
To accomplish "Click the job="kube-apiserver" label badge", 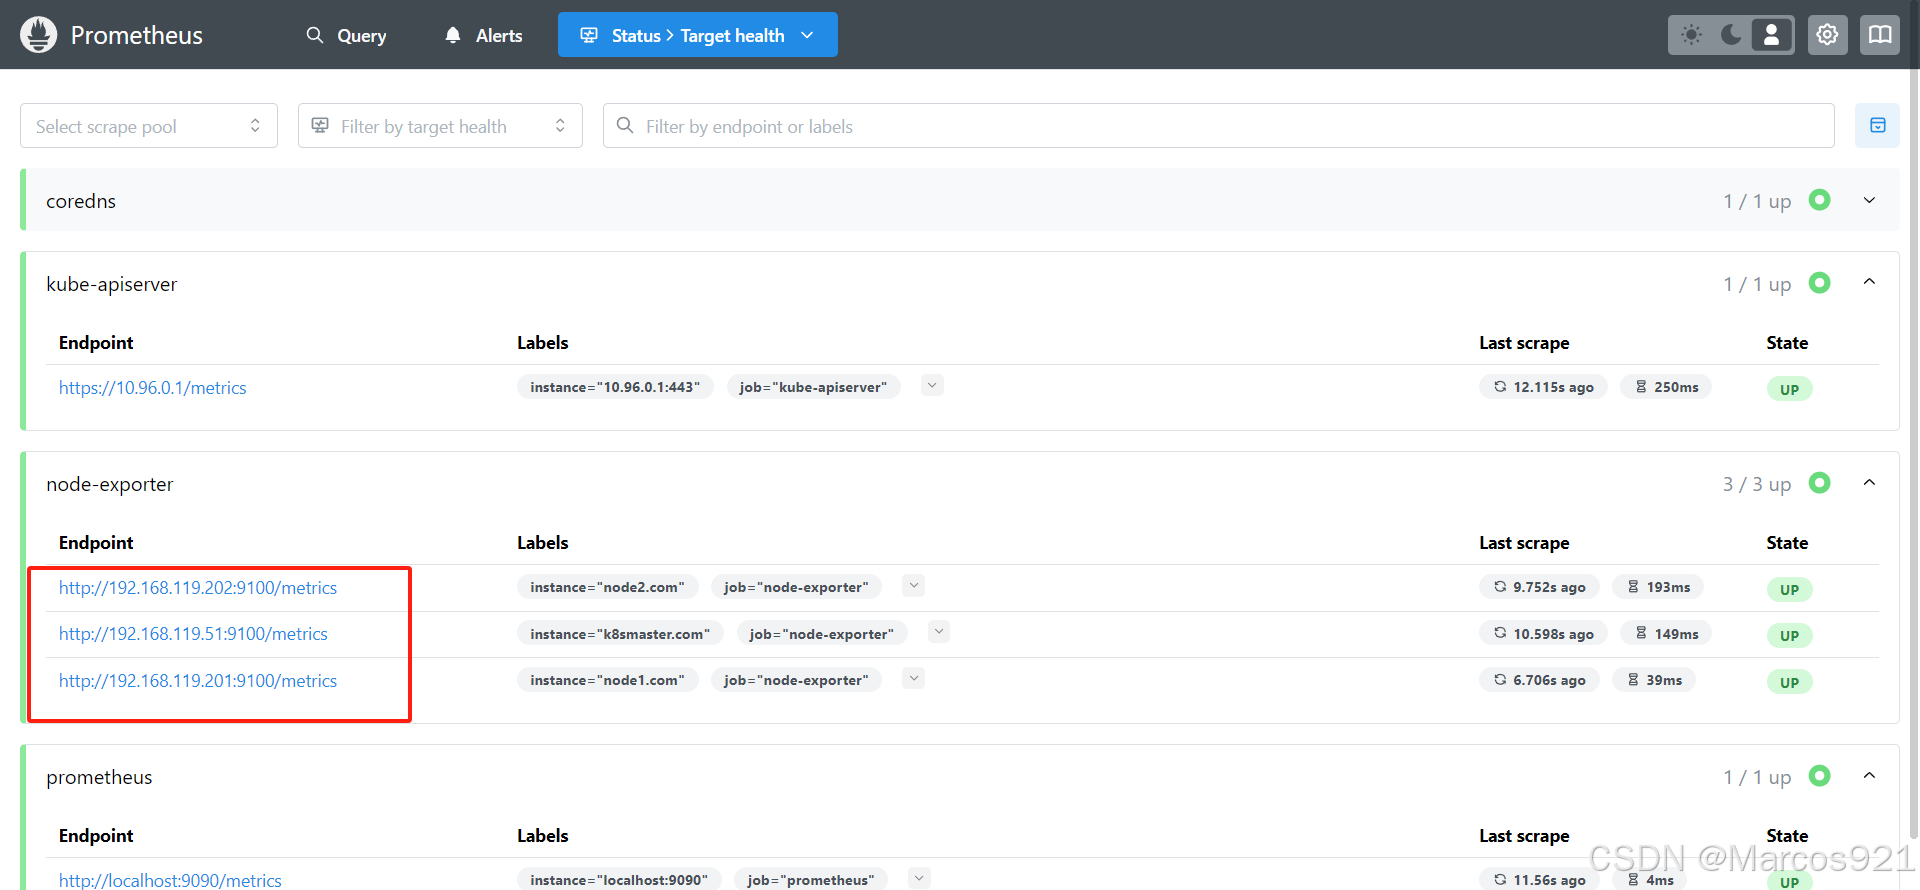I will click(x=813, y=387).
